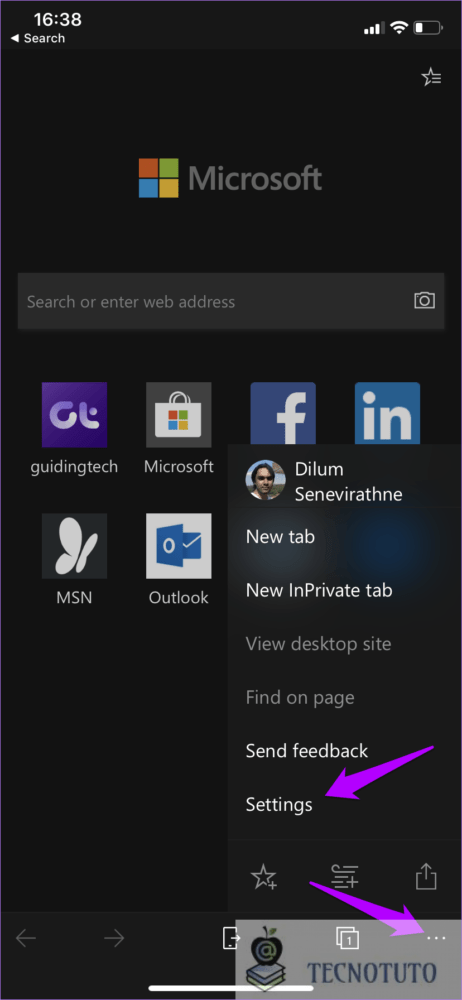The width and height of the screenshot is (462, 1000).
Task: Tap the Dilum Senevirathne profile entry
Action: point(345,482)
